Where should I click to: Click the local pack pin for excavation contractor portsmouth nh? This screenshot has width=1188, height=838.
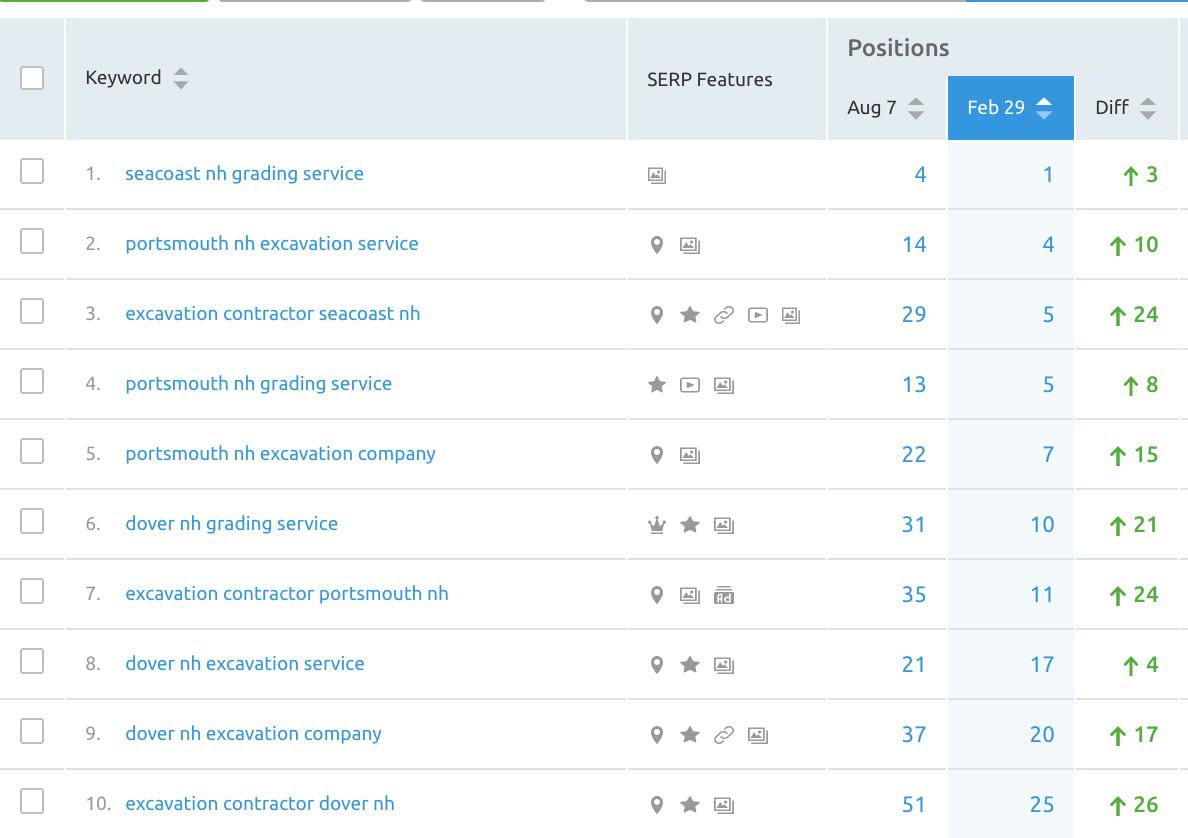[x=657, y=595]
